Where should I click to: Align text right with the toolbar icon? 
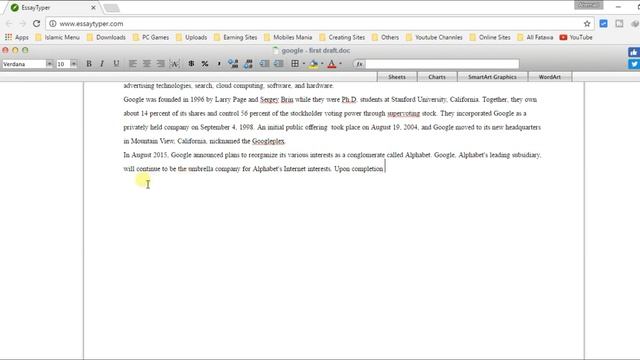coord(160,64)
